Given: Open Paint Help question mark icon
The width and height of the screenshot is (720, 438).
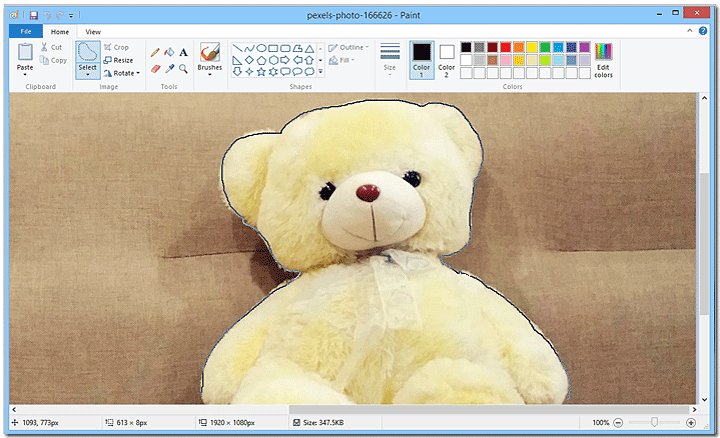Looking at the screenshot, I should (703, 31).
